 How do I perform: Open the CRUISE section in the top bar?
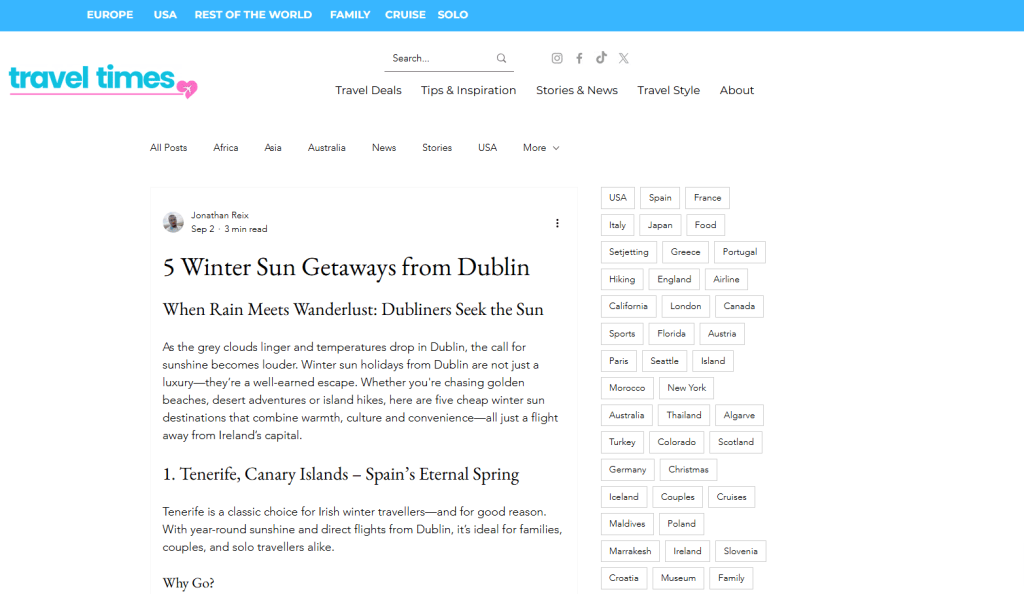coord(404,14)
